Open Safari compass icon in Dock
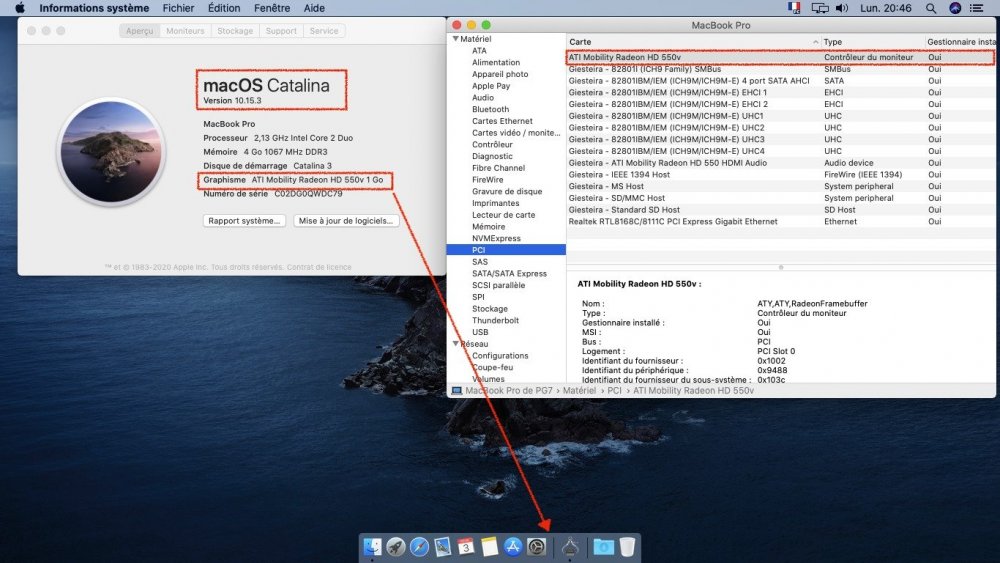 click(419, 546)
